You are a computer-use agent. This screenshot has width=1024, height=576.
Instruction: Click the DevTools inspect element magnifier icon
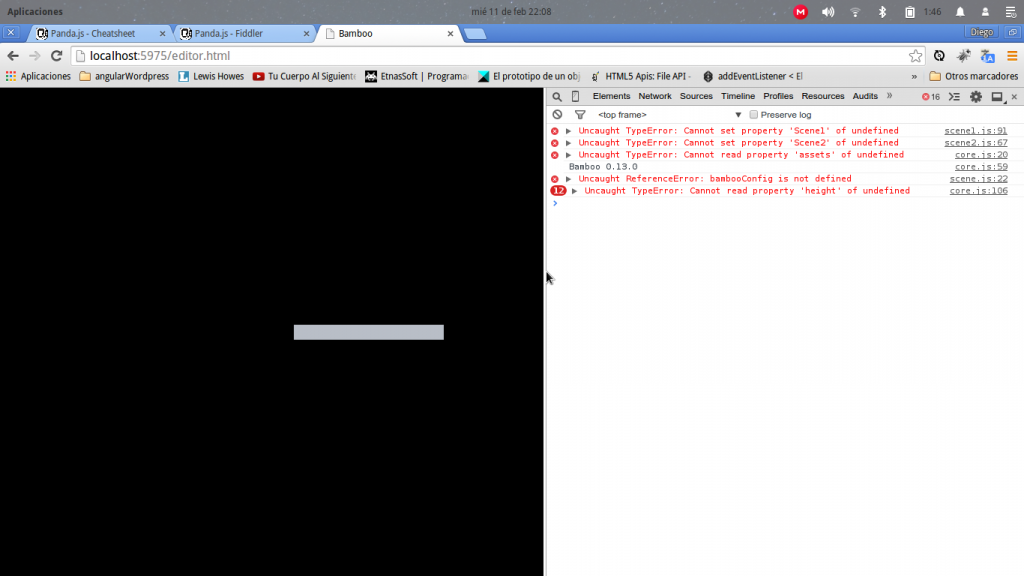pyautogui.click(x=557, y=97)
